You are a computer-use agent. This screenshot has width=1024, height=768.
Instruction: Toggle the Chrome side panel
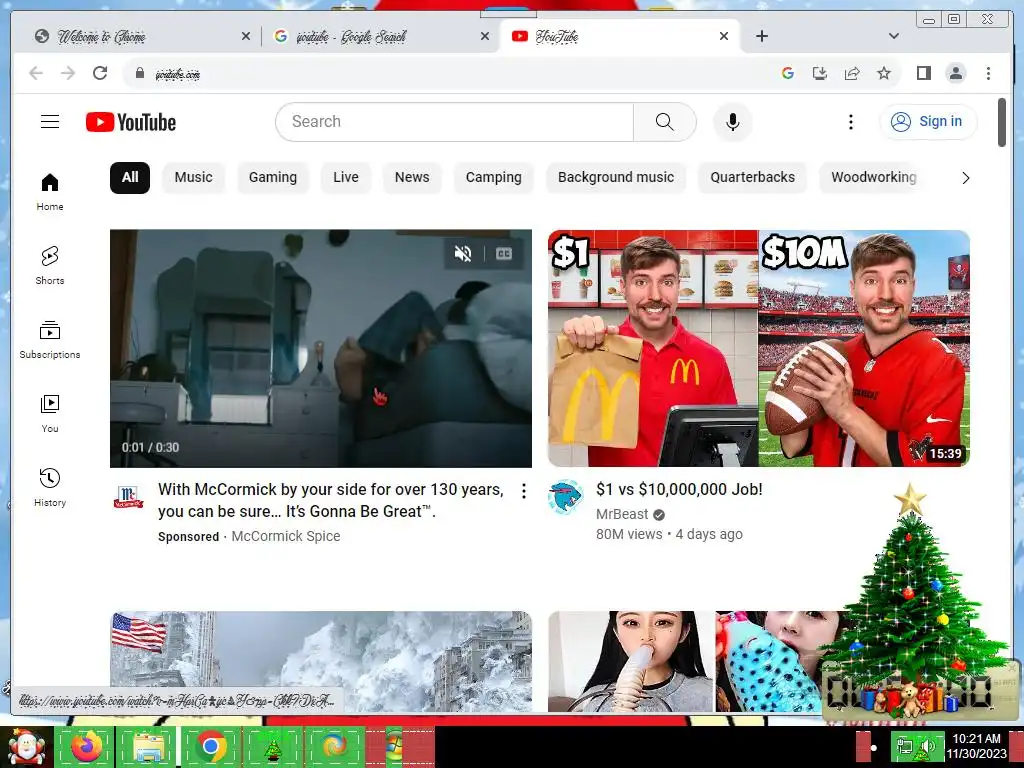(x=923, y=73)
